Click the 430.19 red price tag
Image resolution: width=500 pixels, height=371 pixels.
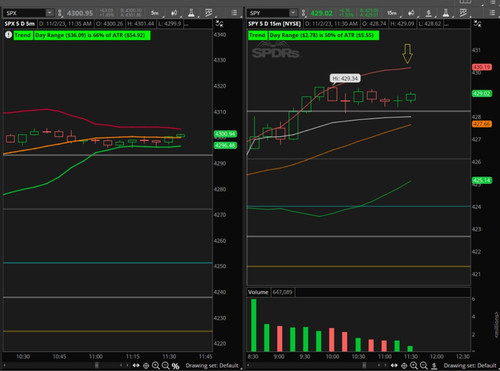click(482, 67)
